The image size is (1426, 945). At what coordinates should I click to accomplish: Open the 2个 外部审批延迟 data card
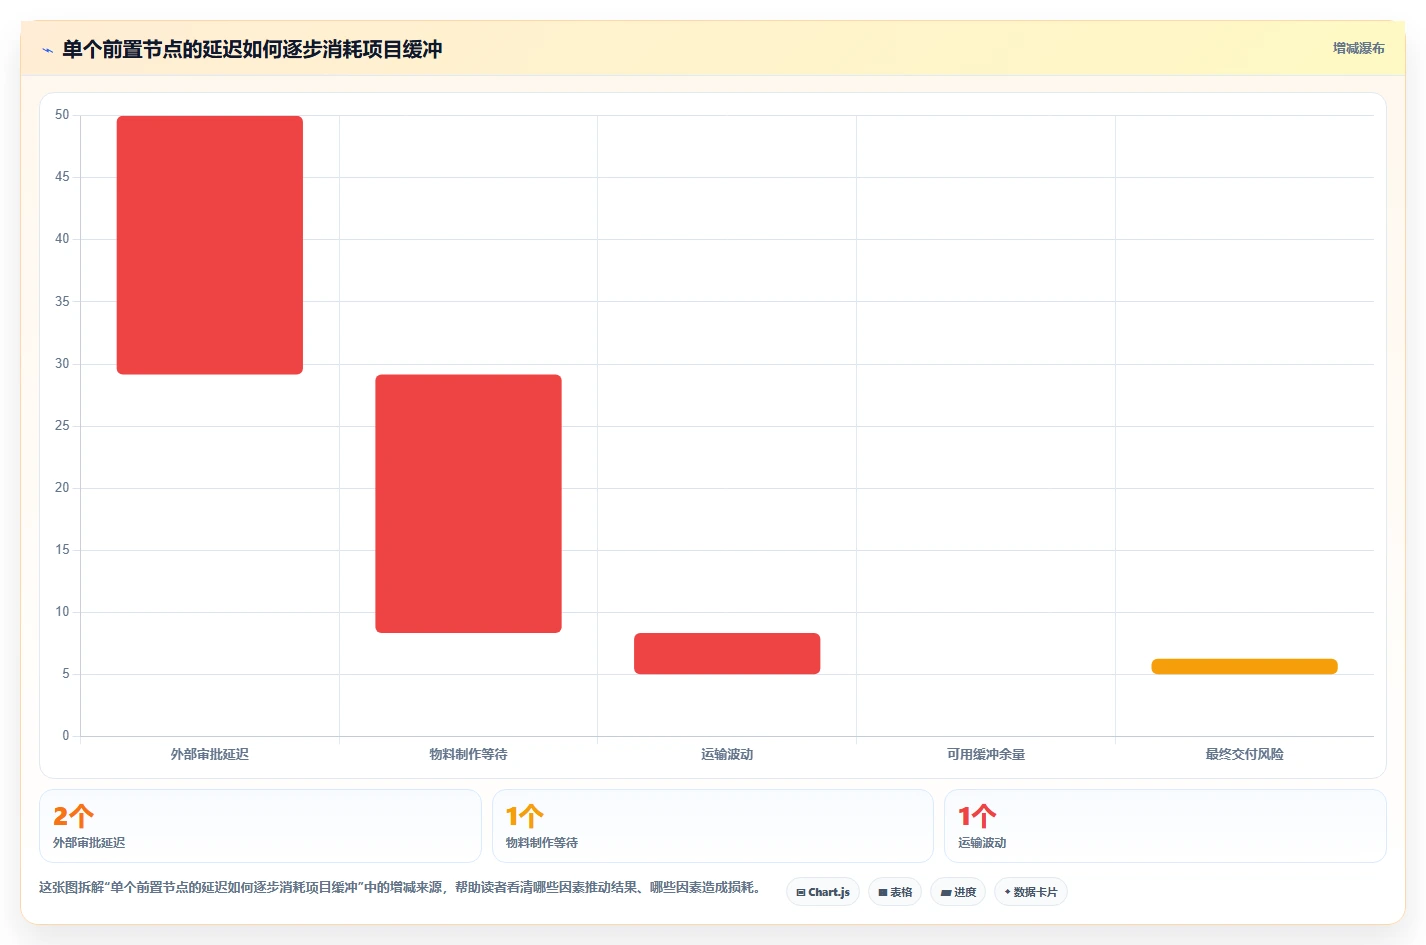[x=260, y=826]
